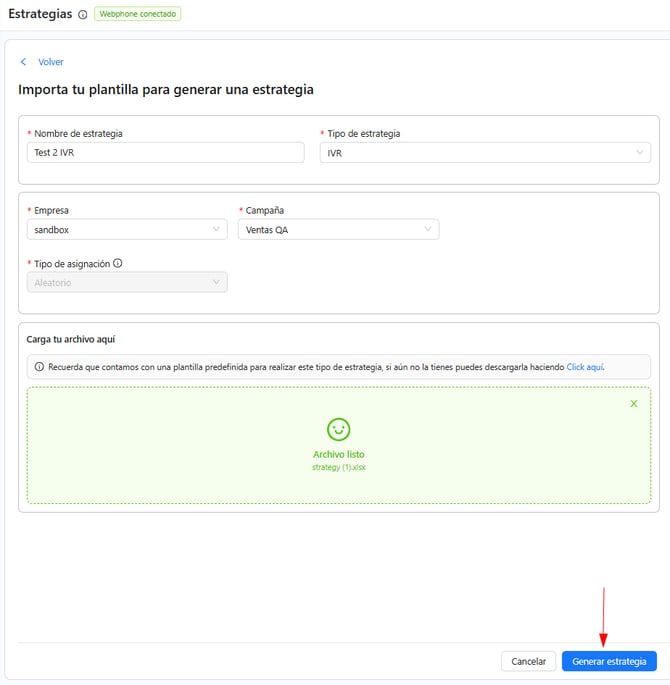
Task: Click the Generar estrategia button
Action: (609, 661)
